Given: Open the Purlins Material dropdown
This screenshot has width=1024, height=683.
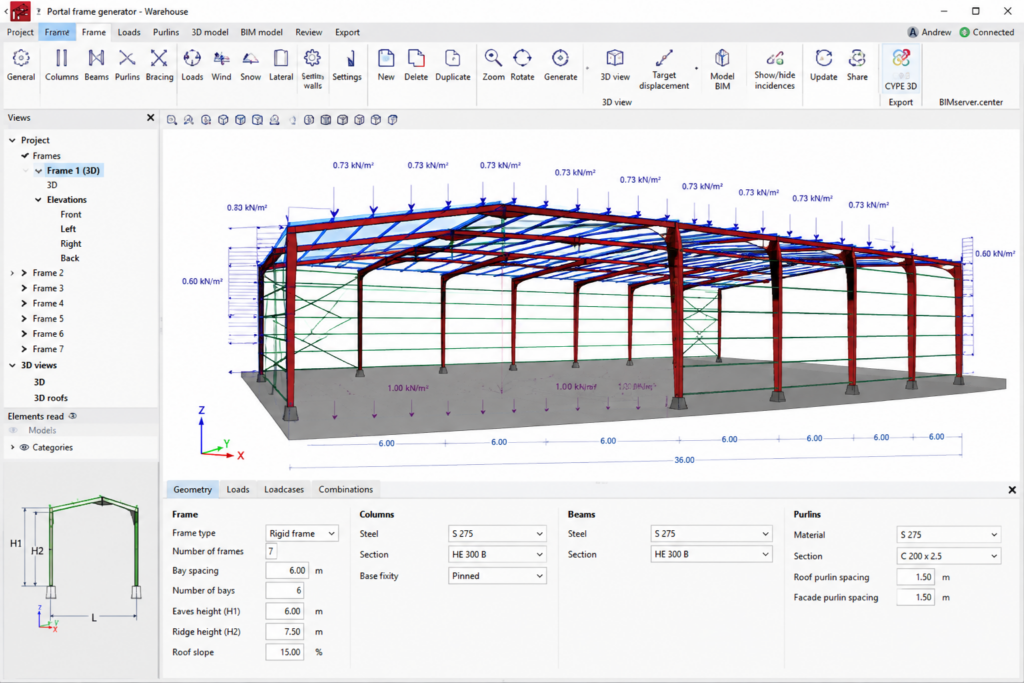Looking at the screenshot, I should pyautogui.click(x=948, y=534).
